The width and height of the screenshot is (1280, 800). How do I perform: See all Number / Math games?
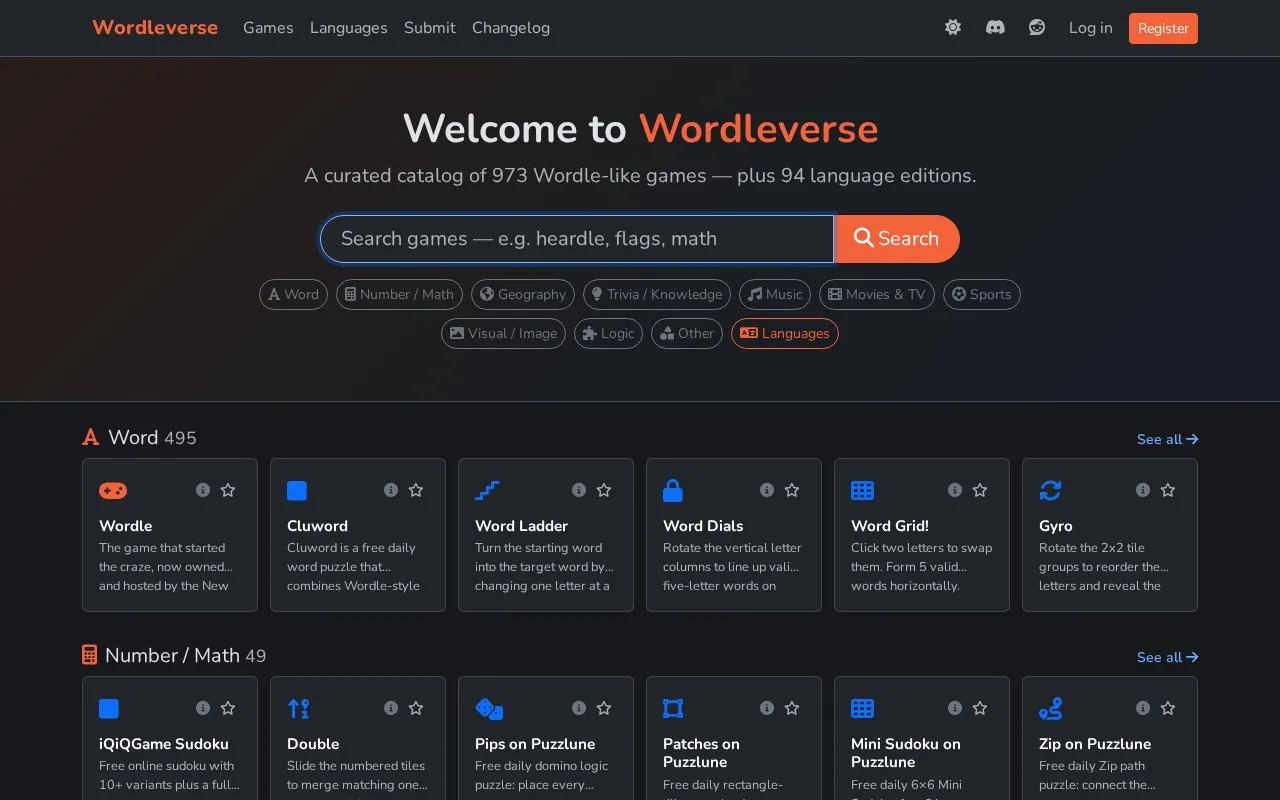(1167, 657)
